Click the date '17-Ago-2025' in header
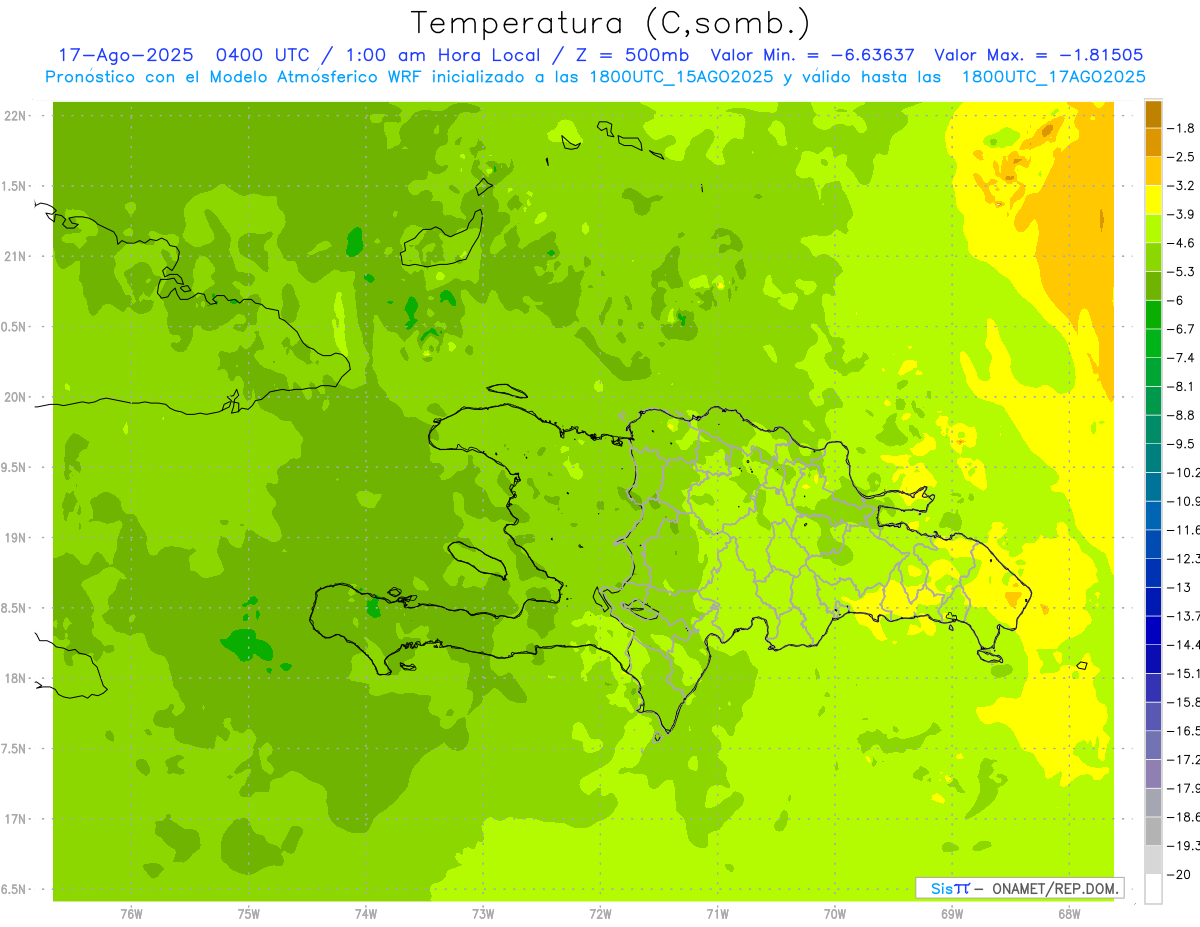The image size is (1200, 927). (125, 56)
